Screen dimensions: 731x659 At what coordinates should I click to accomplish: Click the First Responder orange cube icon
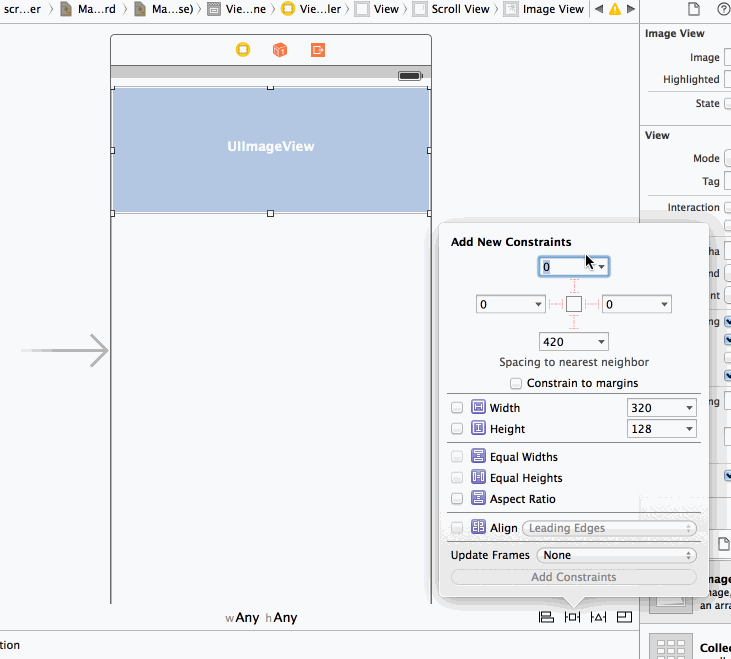tap(280, 49)
